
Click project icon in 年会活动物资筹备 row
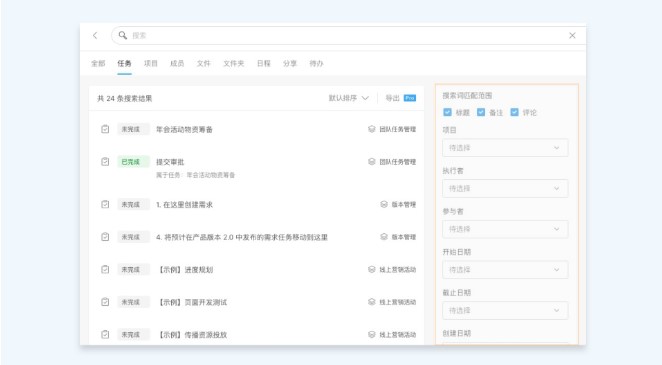tap(372, 129)
